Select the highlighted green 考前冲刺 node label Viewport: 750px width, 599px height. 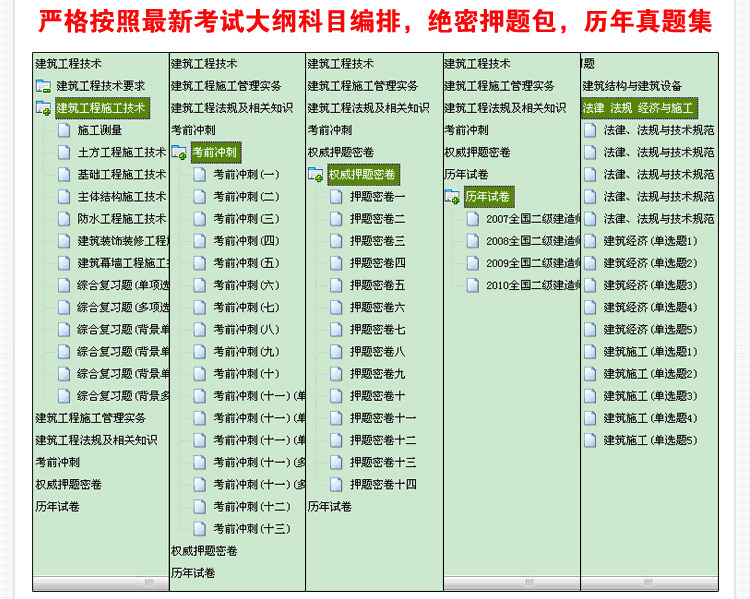pos(216,153)
